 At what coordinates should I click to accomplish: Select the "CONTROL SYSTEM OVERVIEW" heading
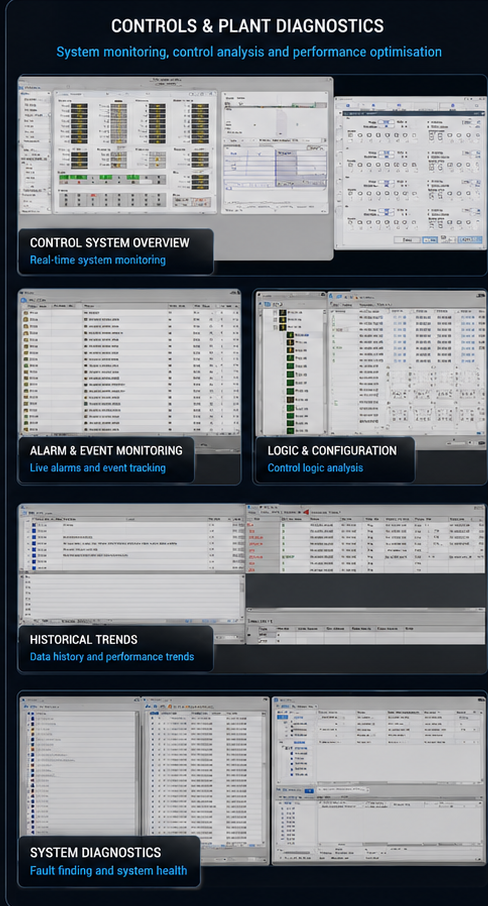[x=110, y=243]
